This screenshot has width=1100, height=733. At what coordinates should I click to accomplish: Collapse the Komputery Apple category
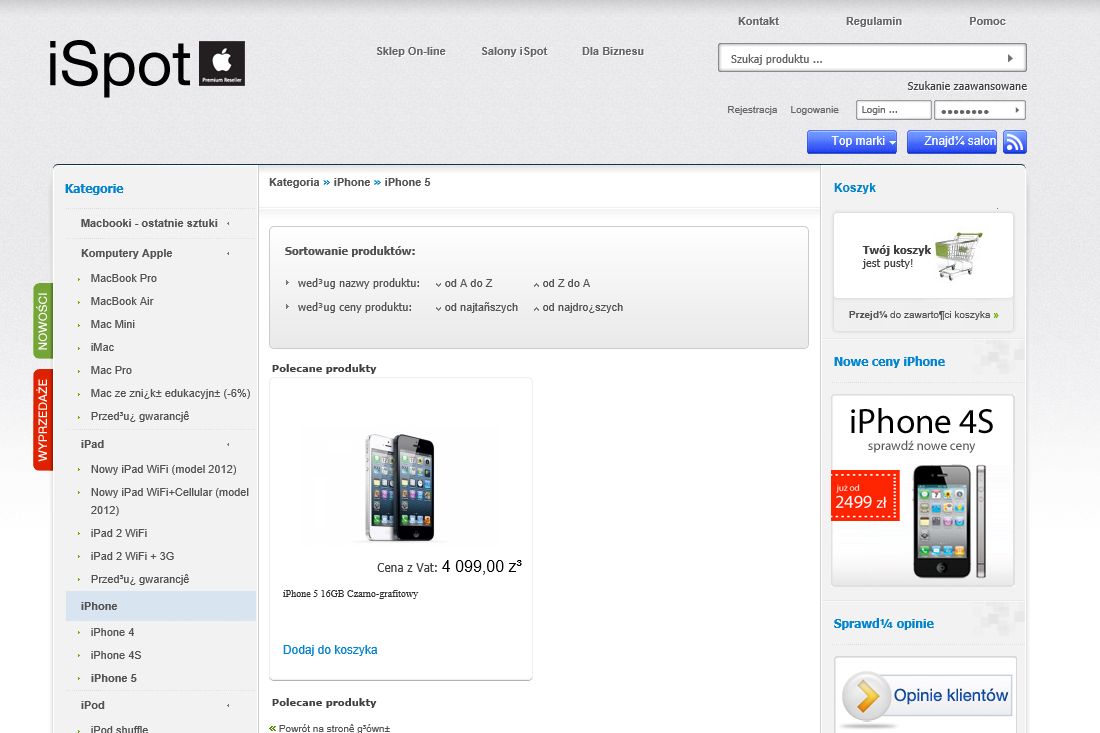click(228, 253)
